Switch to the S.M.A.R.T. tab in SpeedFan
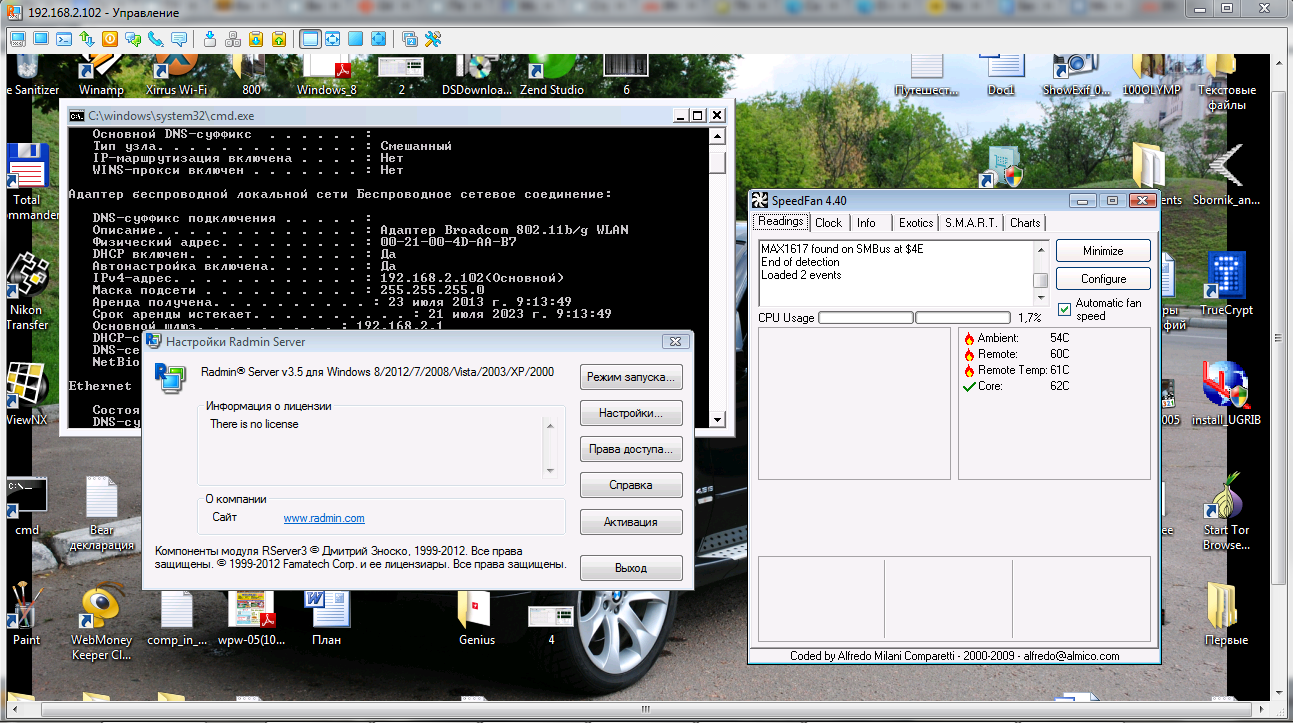Image resolution: width=1293 pixels, height=723 pixels. point(971,223)
